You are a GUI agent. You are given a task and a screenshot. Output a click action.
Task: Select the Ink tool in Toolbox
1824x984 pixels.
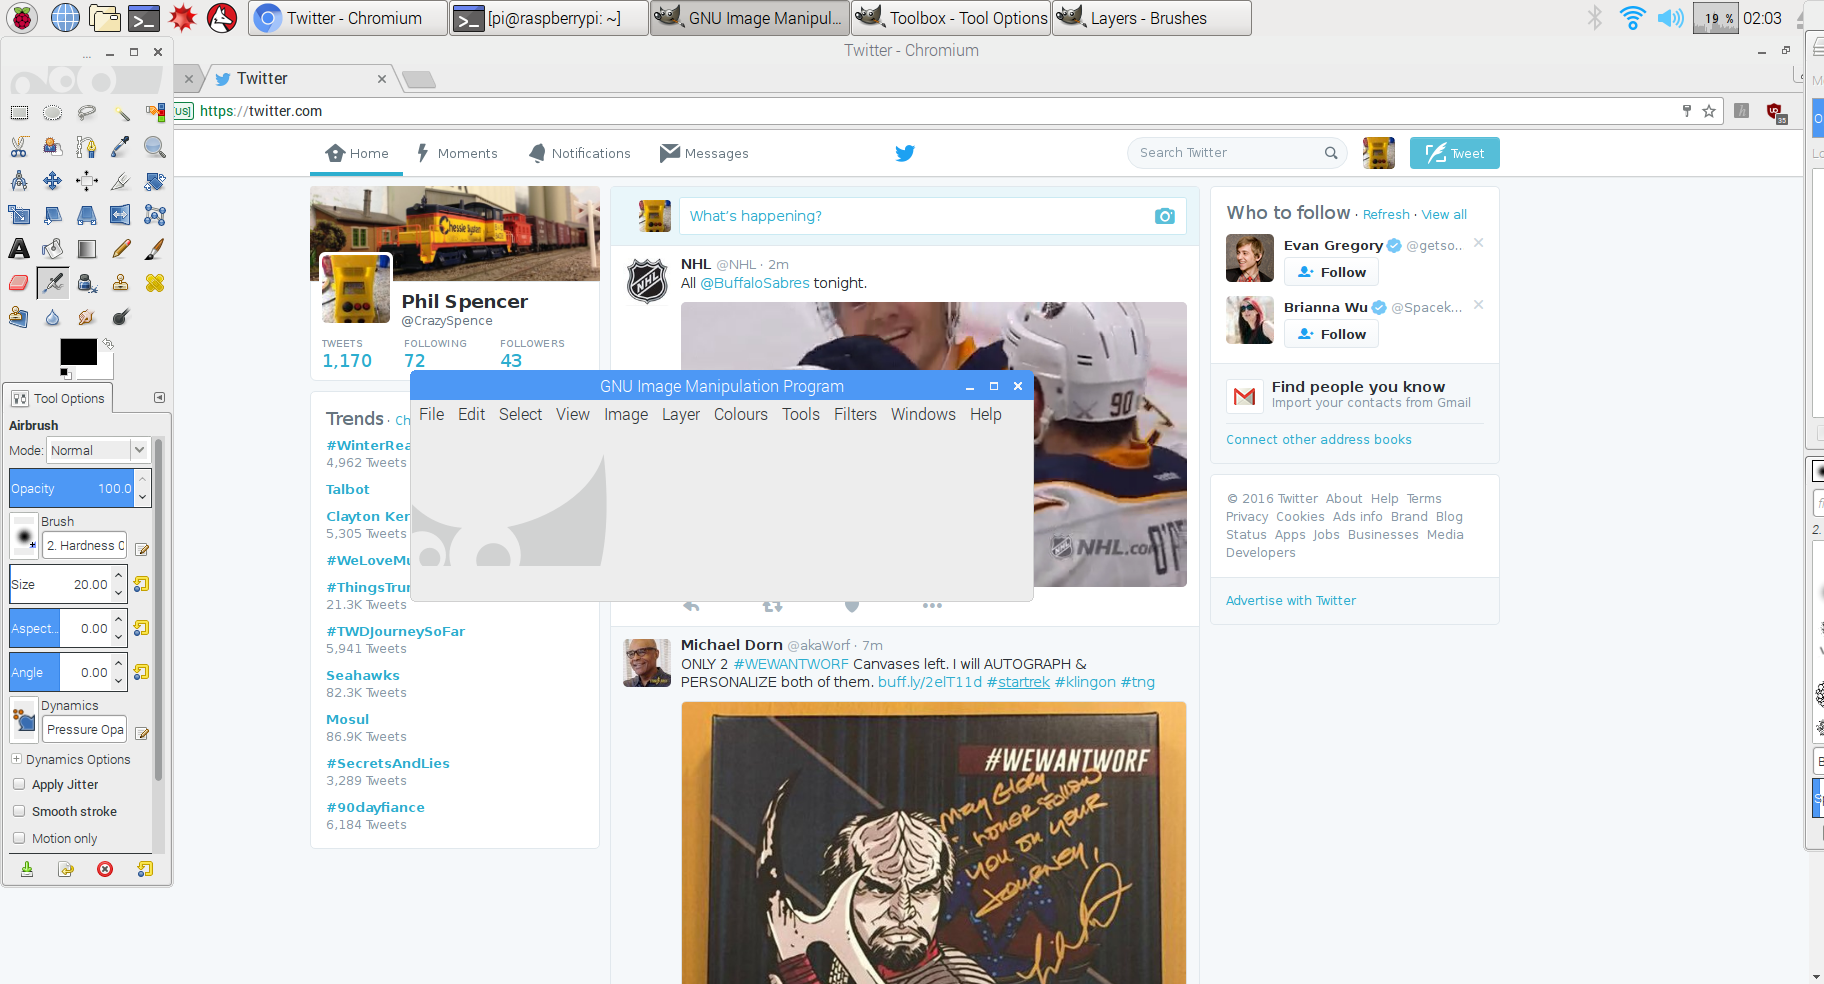pos(87,283)
